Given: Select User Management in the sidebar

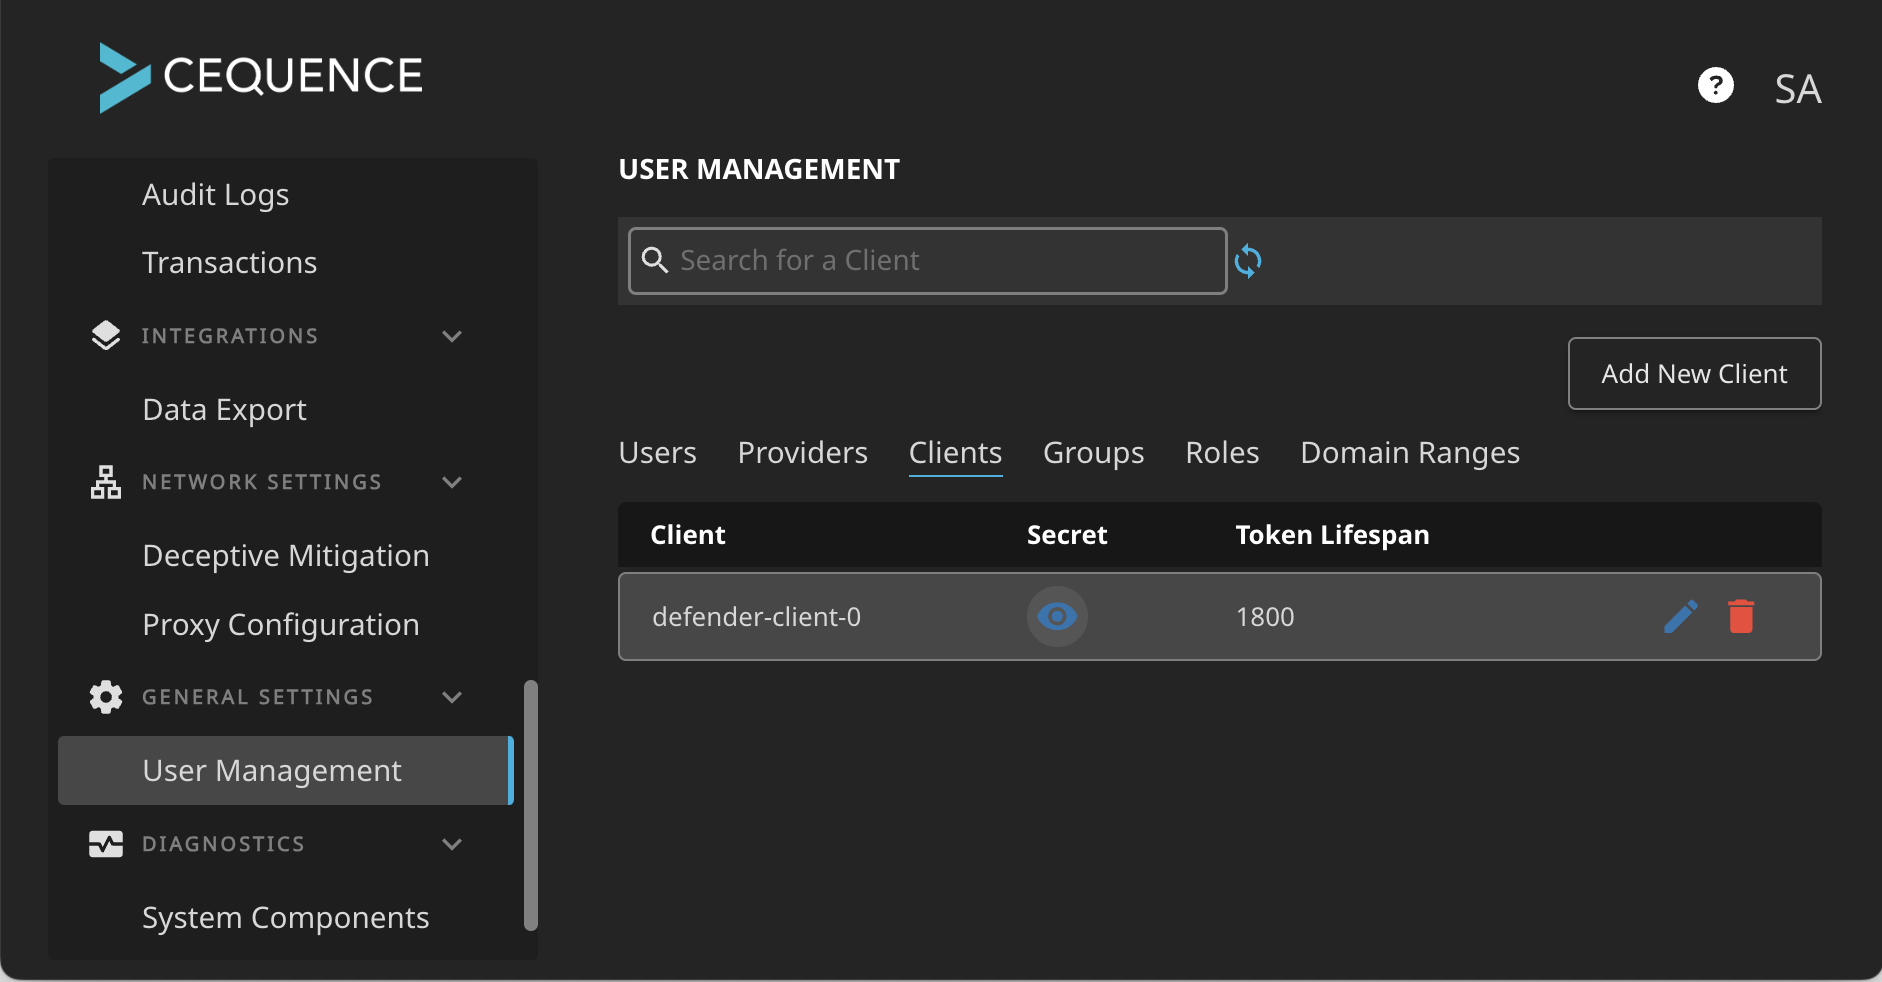Looking at the screenshot, I should click(286, 771).
